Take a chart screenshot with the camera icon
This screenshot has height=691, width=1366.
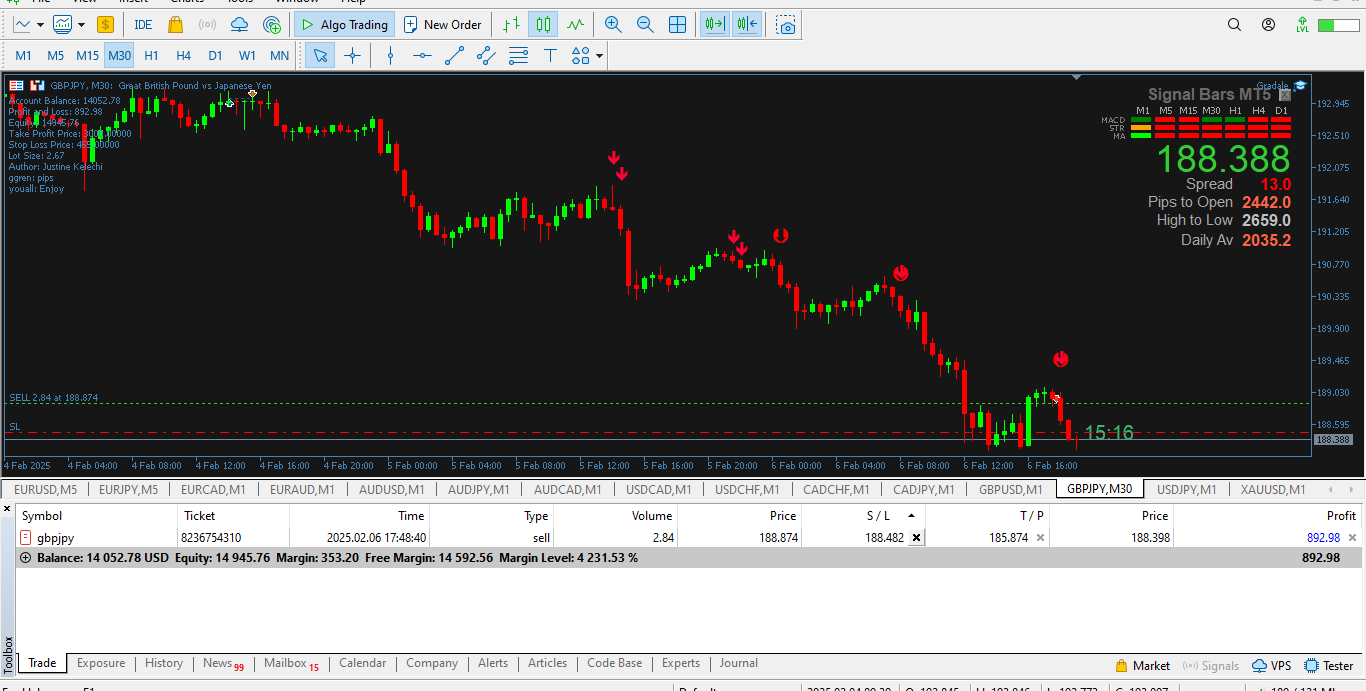[x=787, y=25]
